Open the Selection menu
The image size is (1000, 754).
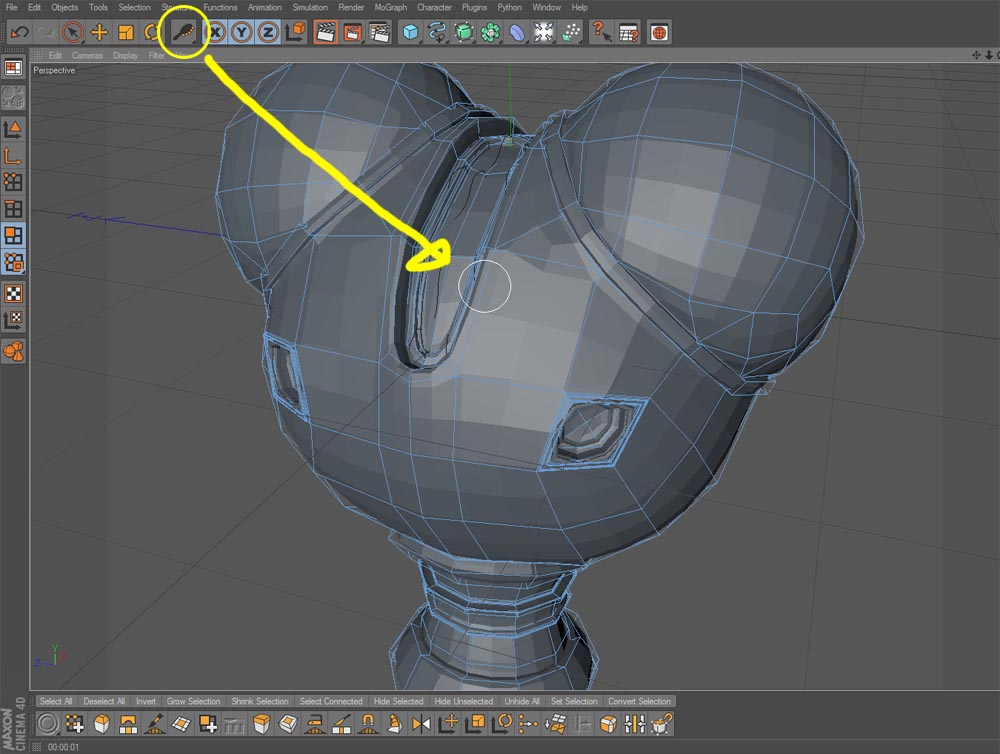point(134,7)
